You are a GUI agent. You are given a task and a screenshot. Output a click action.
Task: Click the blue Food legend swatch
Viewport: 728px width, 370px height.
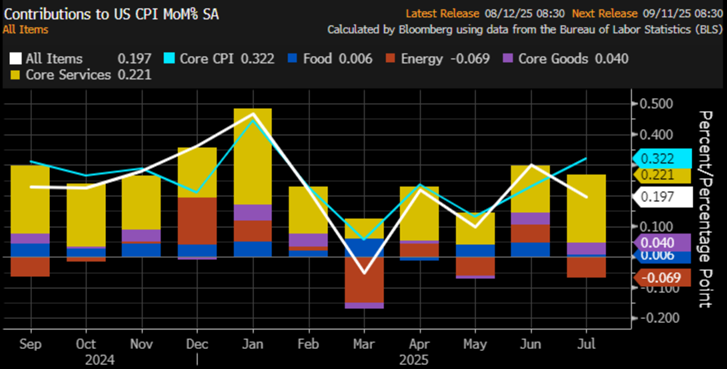coord(292,58)
